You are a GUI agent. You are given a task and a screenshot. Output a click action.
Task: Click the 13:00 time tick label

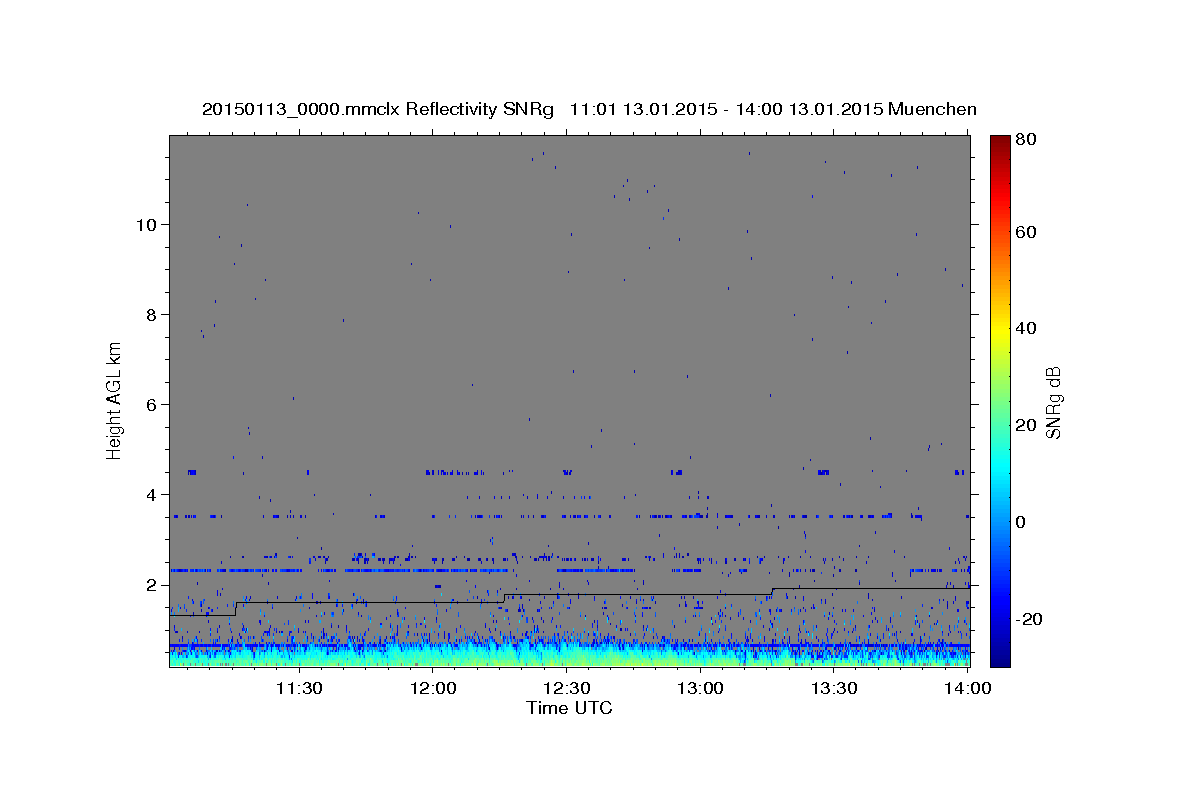click(700, 689)
